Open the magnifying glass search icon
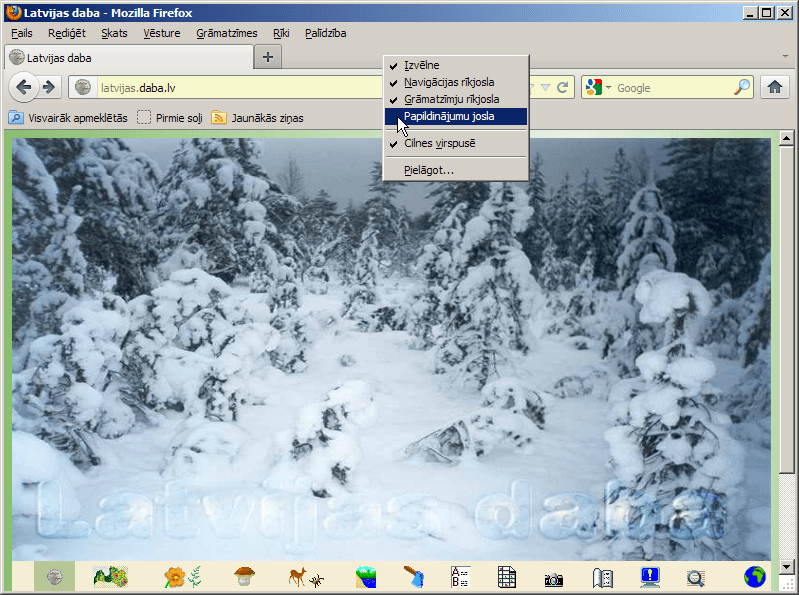The image size is (799, 595). (x=696, y=578)
